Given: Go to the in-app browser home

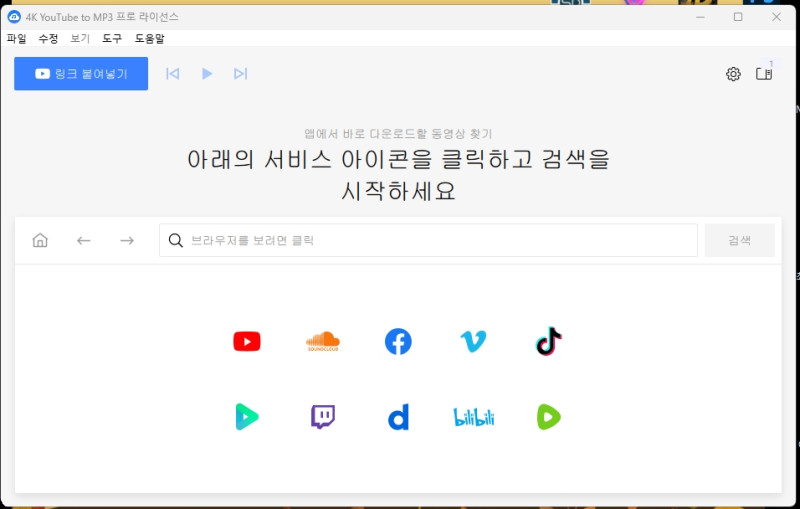Looking at the screenshot, I should [40, 240].
